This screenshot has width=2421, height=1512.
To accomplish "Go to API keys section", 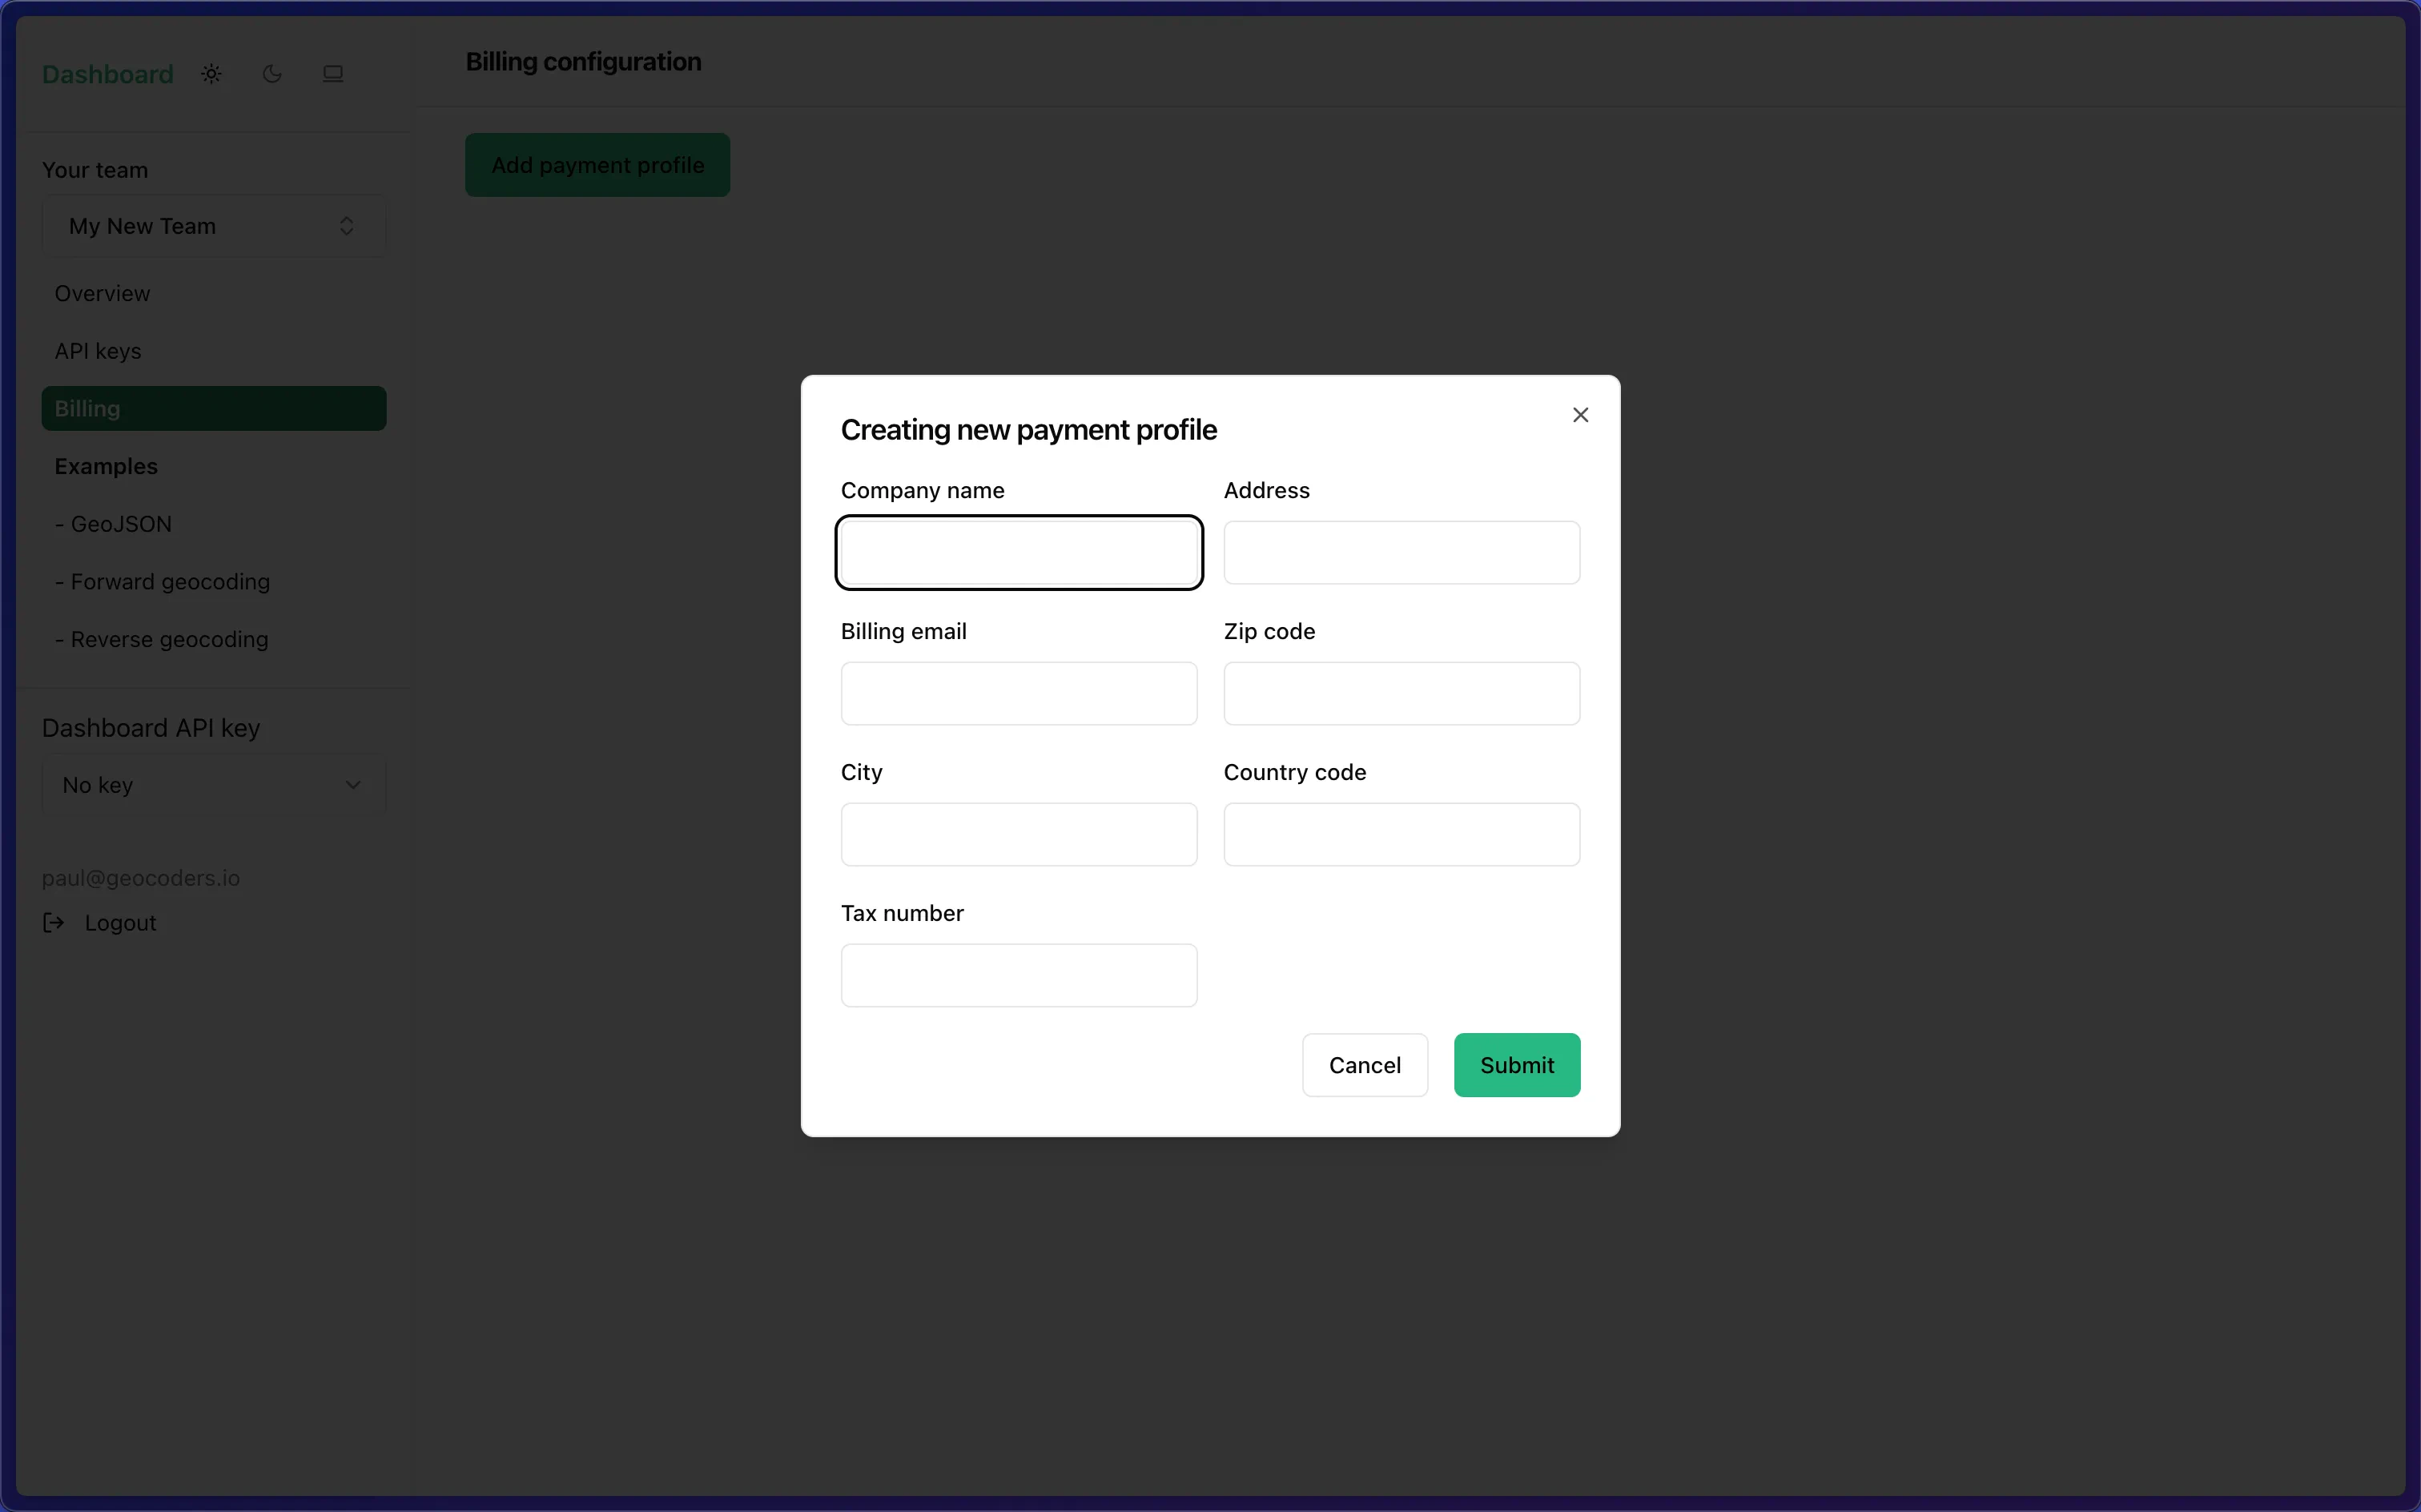I will click(x=98, y=351).
